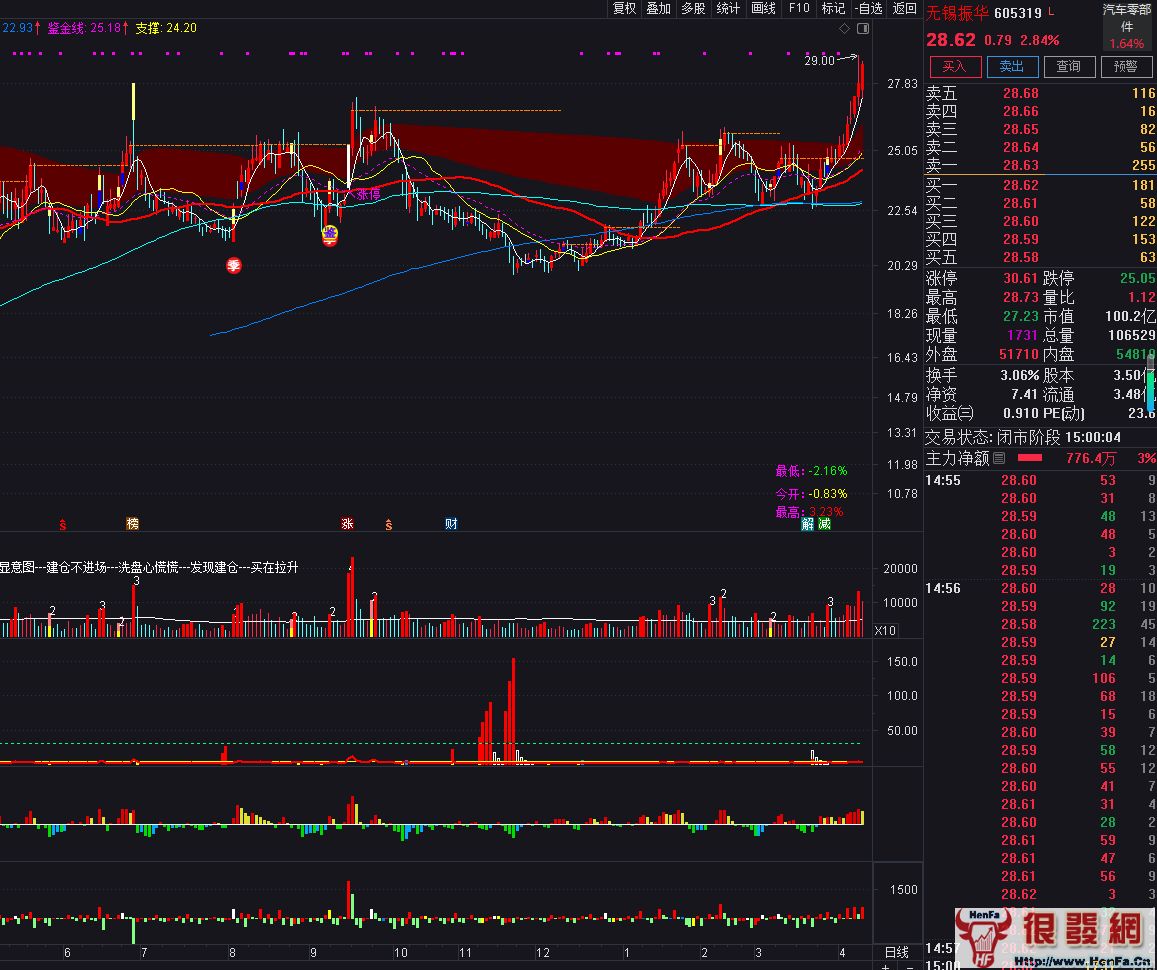Click the 29.00 high price label

tap(819, 60)
